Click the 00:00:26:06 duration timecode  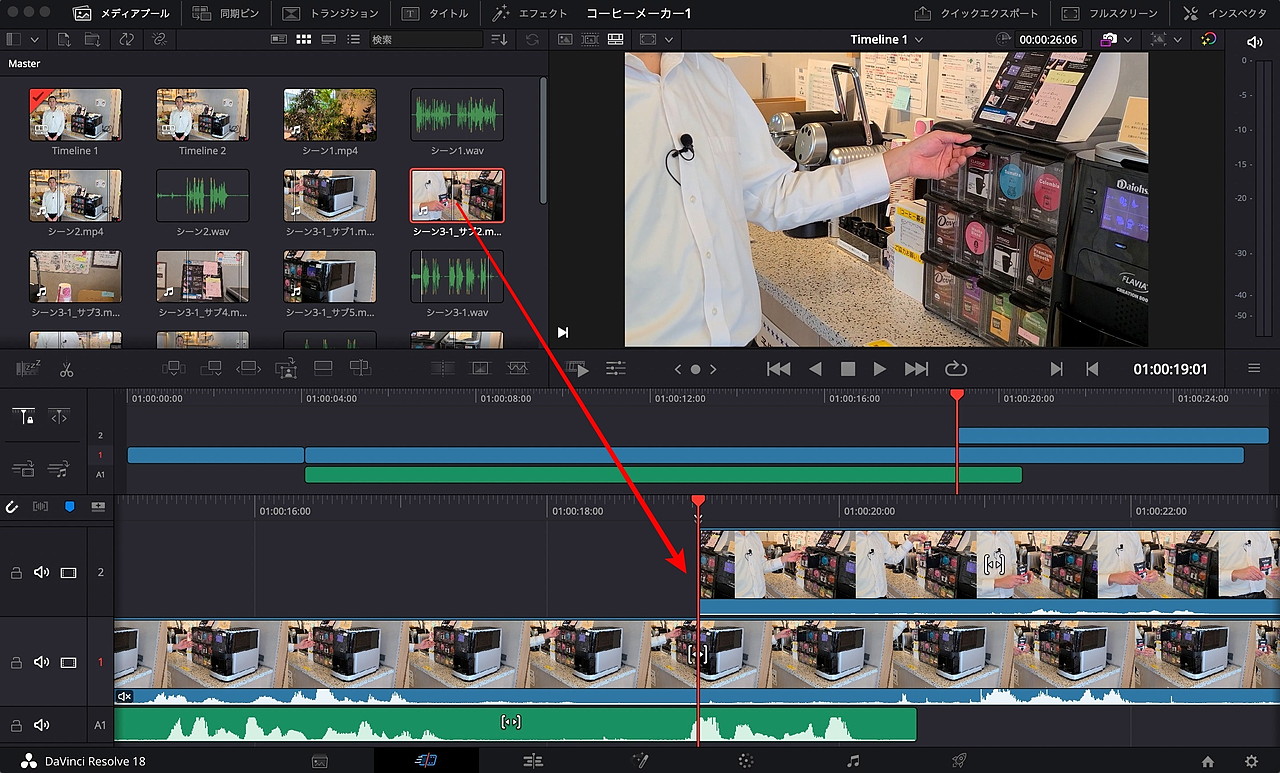pyautogui.click(x=1048, y=39)
